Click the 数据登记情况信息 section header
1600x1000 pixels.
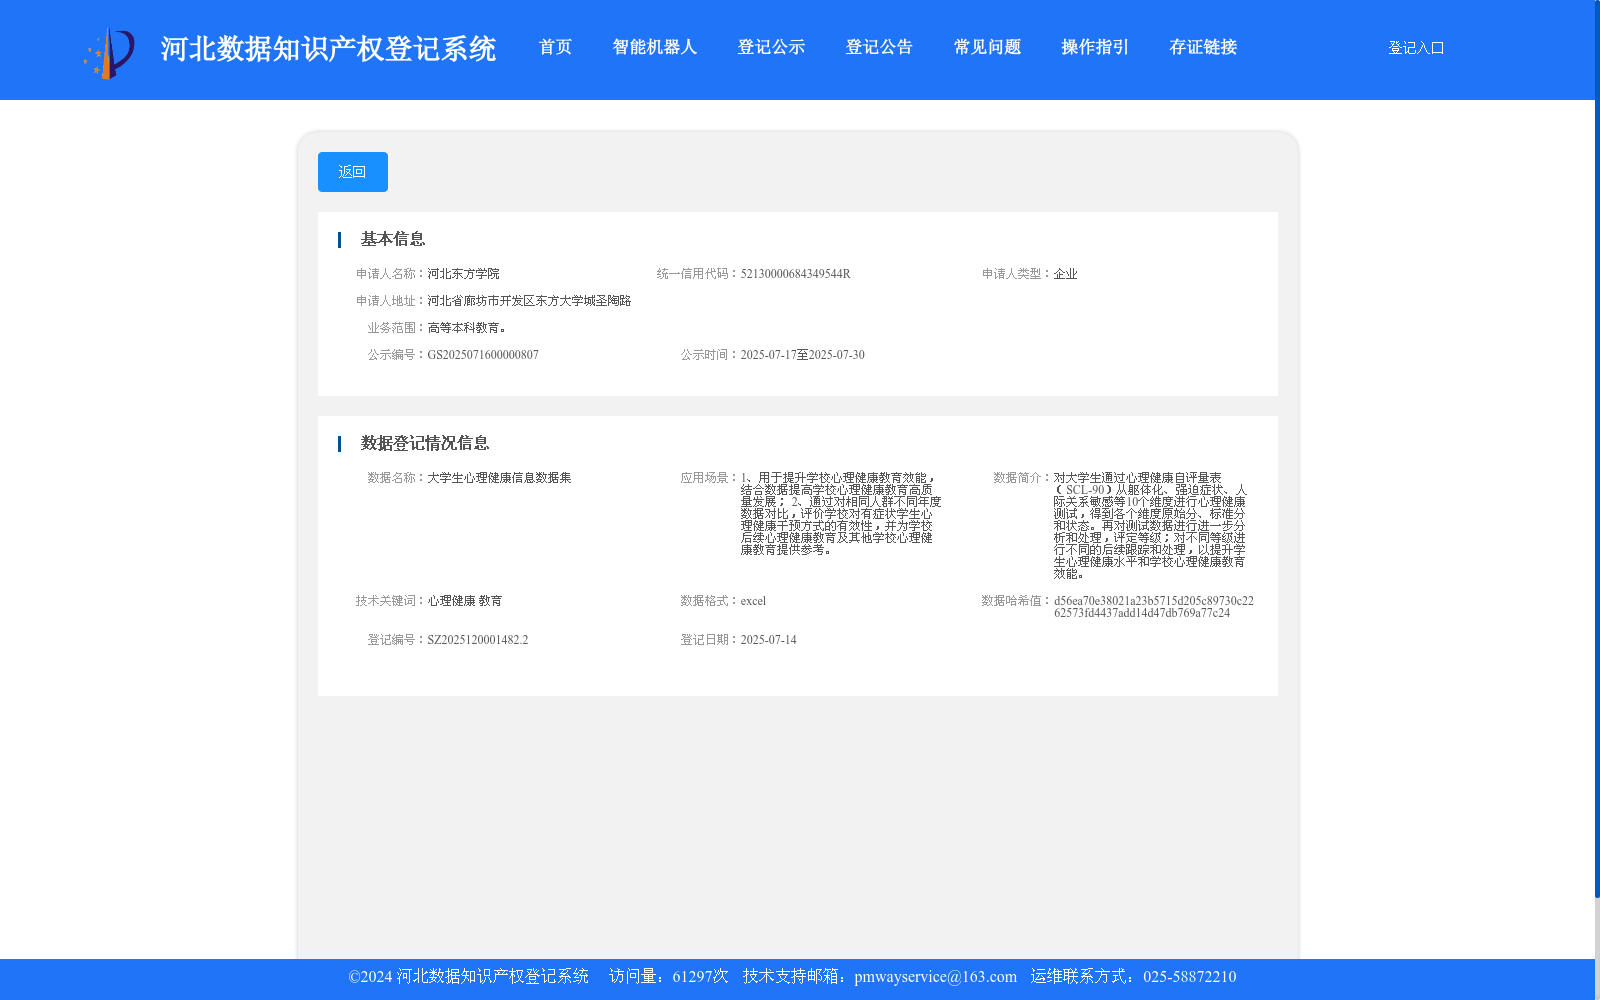coord(424,443)
